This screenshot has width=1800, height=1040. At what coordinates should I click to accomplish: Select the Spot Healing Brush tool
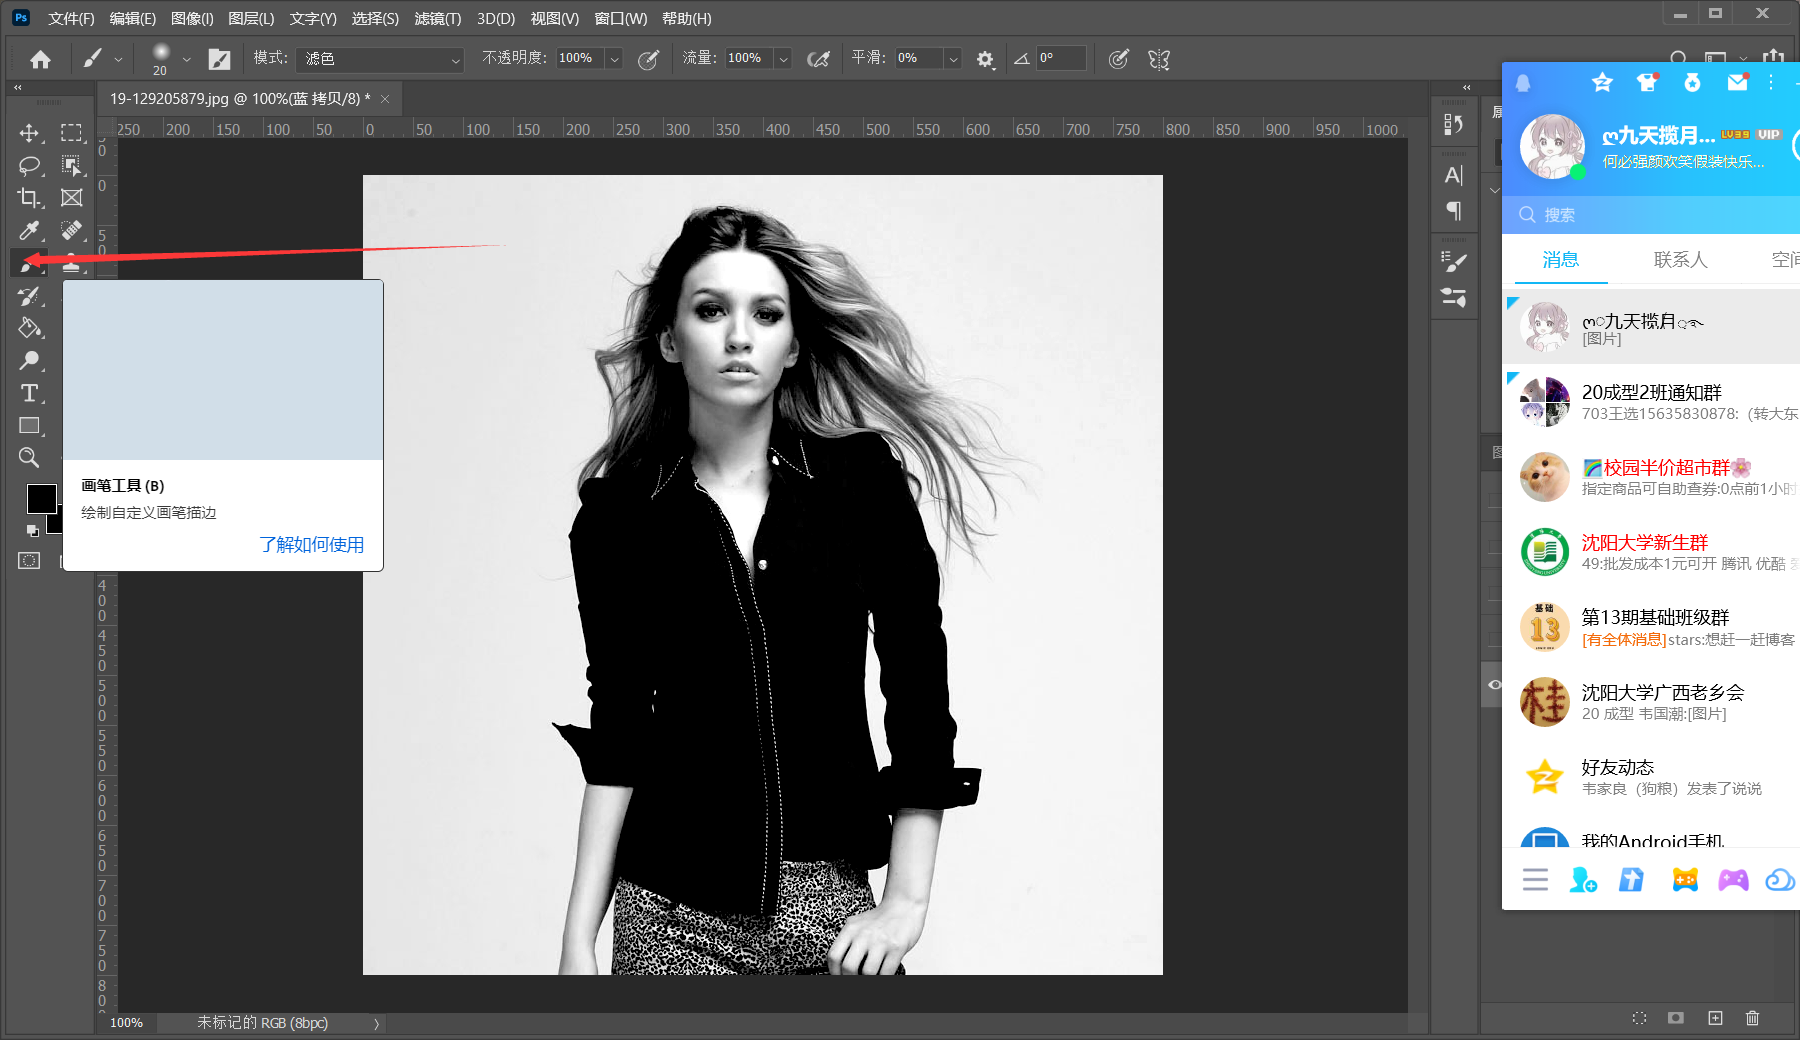71,231
